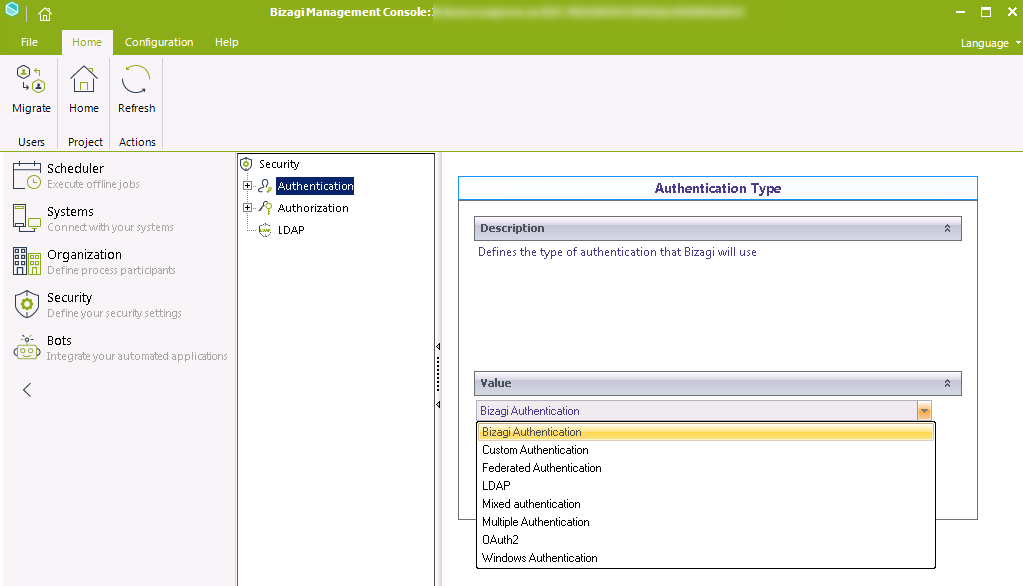Click the LDAP node icon
This screenshot has width=1023, height=586.
[265, 230]
